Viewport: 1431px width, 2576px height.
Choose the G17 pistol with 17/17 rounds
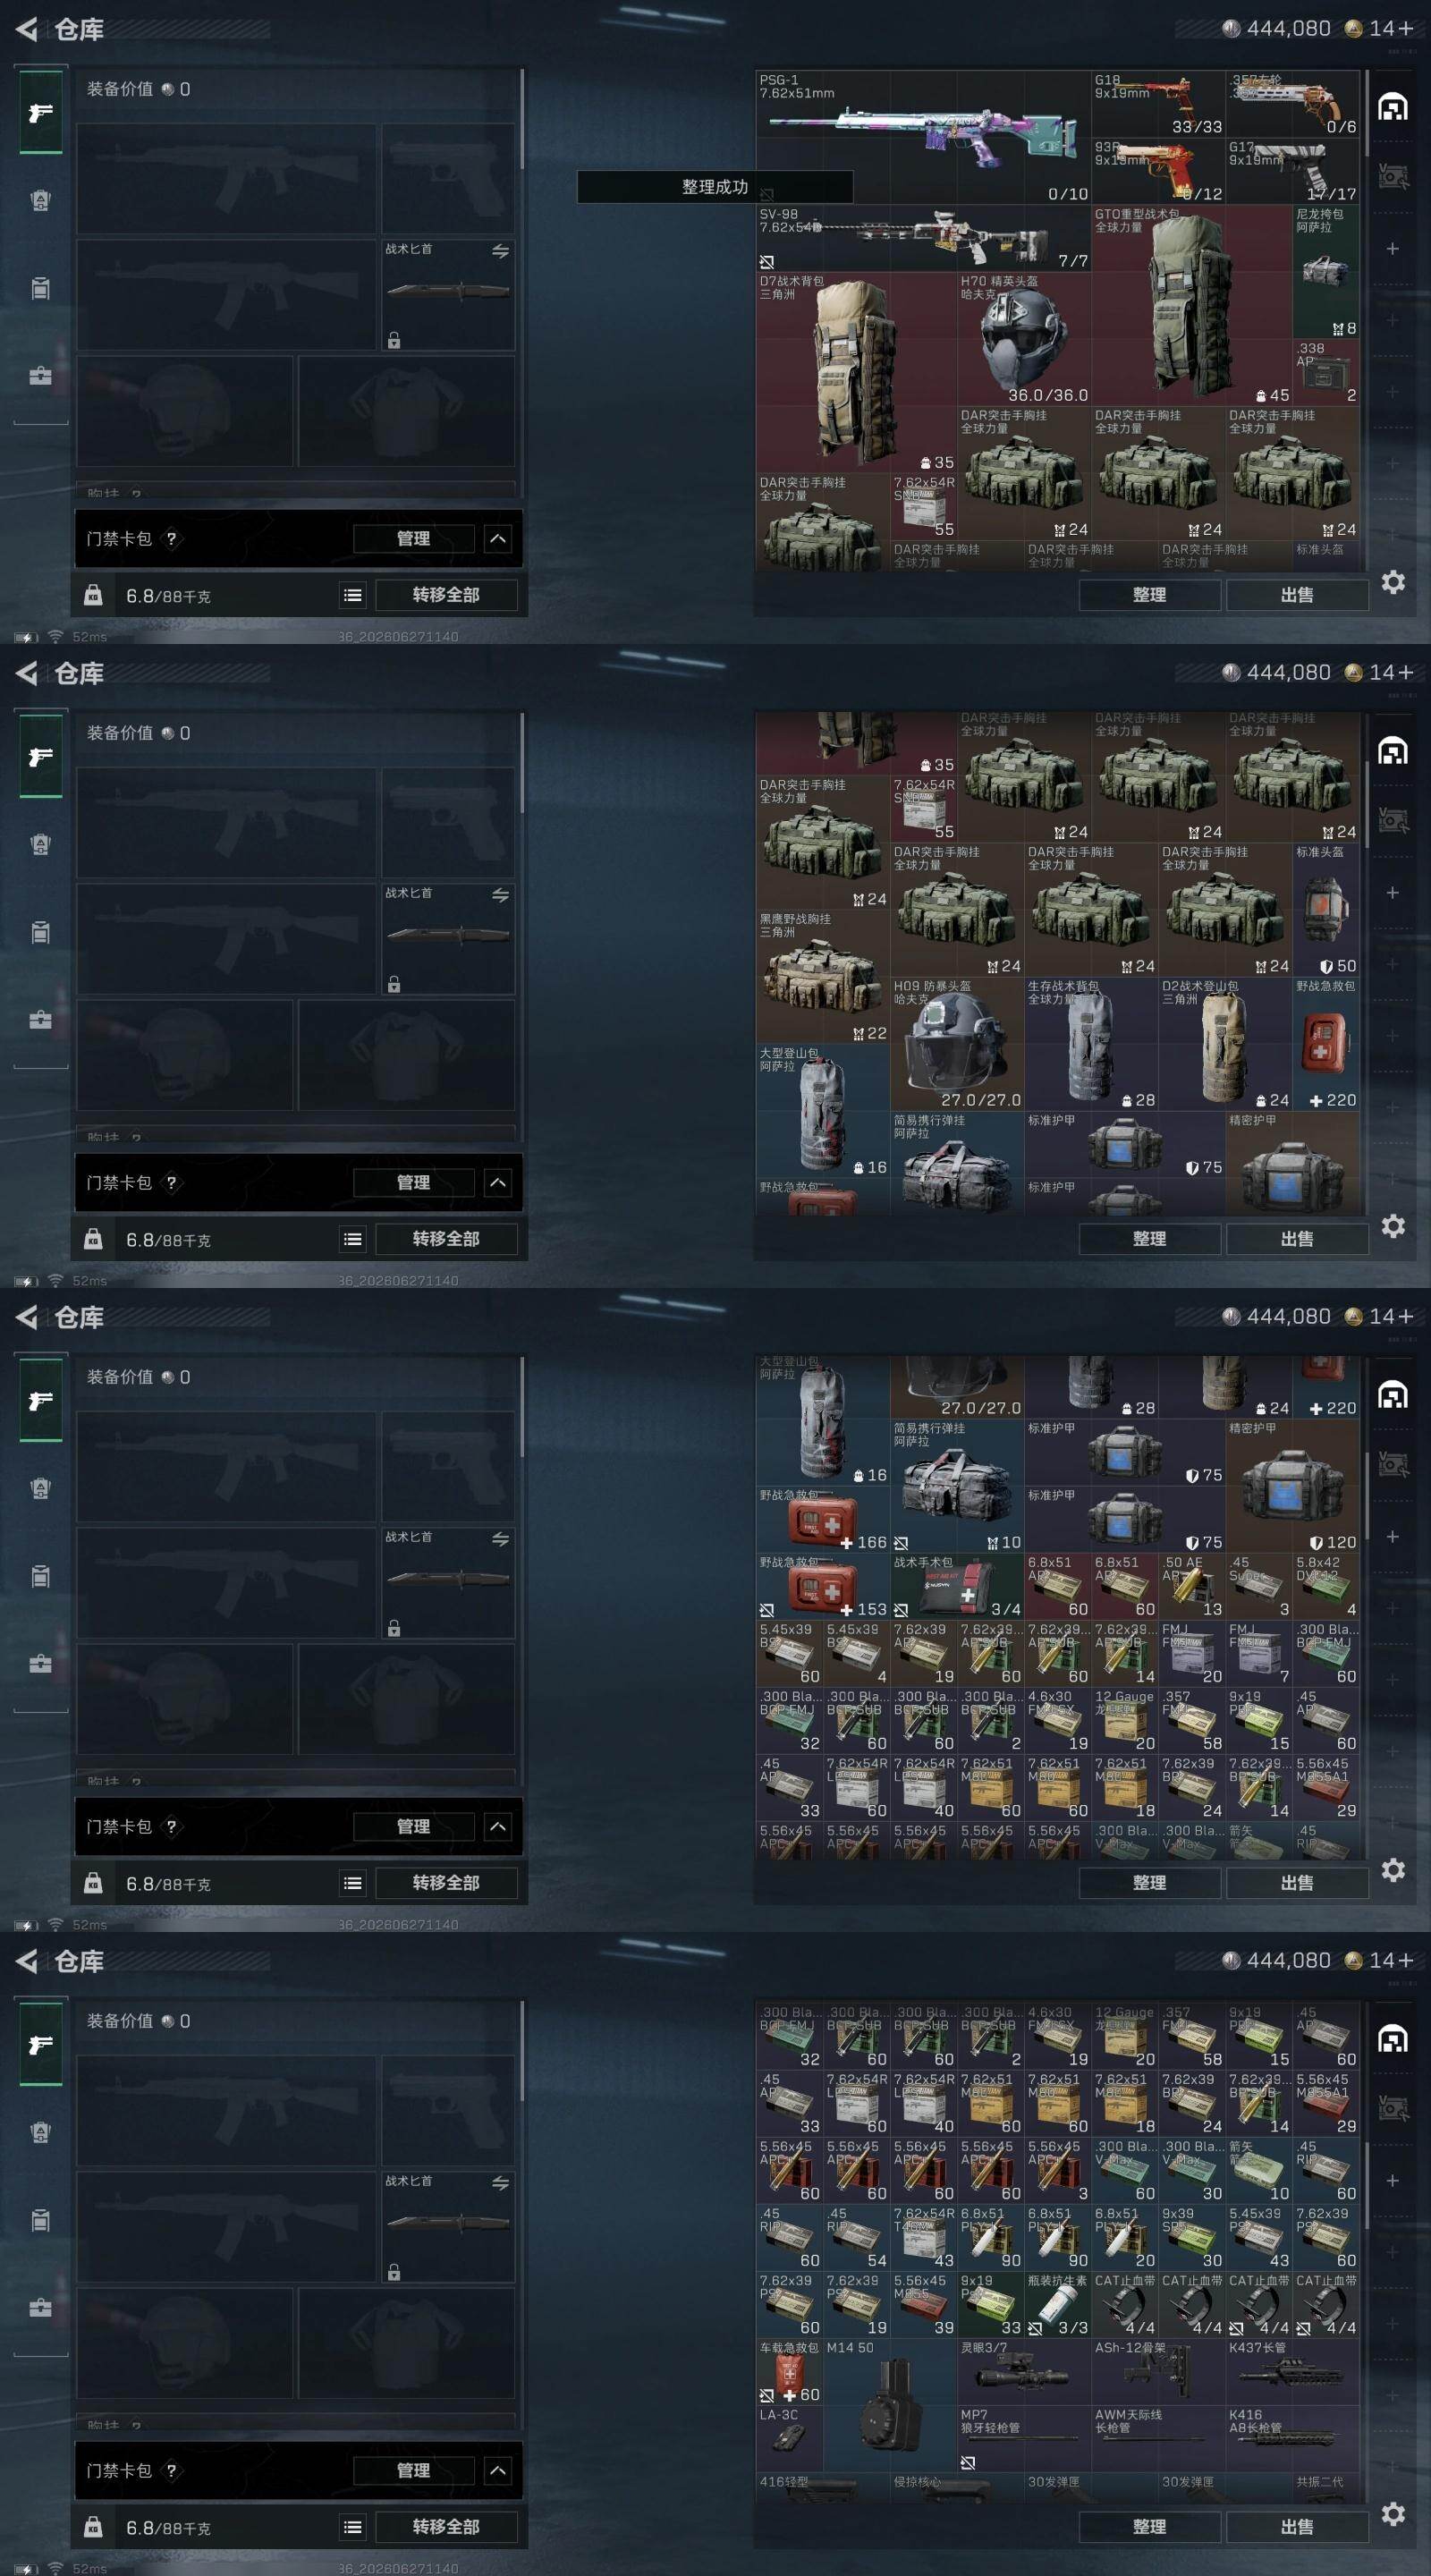pyautogui.click(x=1292, y=171)
